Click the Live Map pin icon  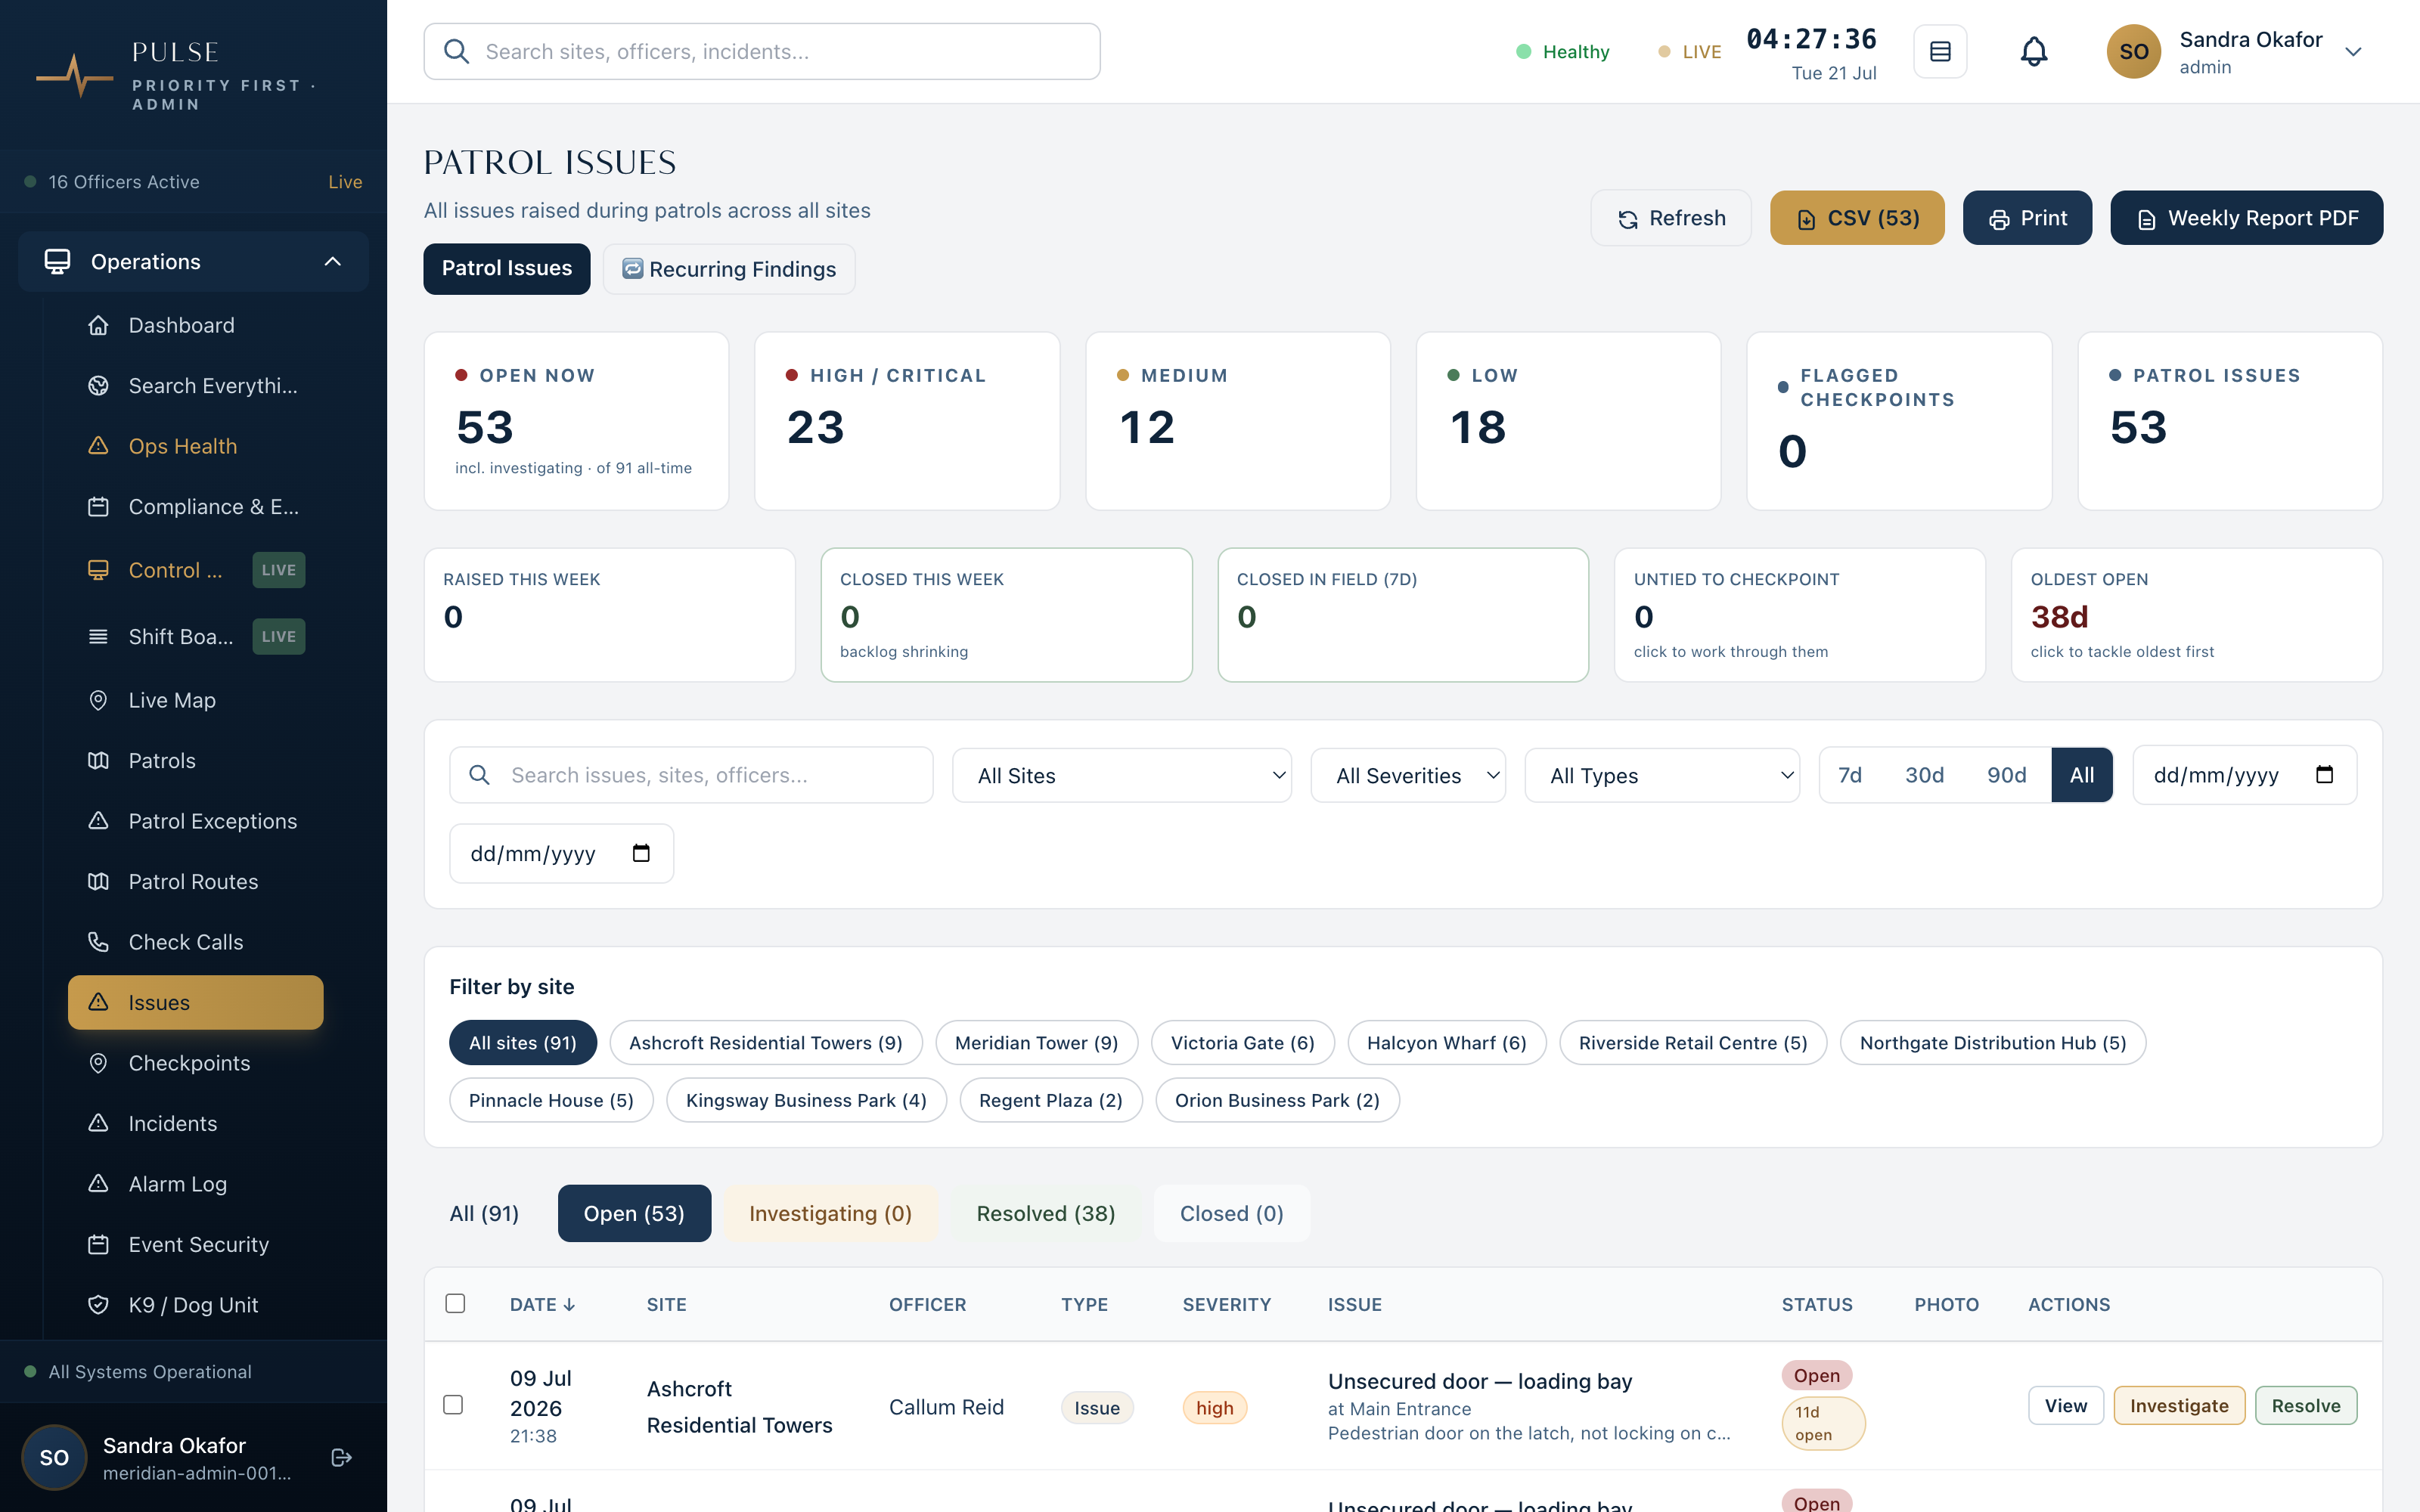[x=98, y=700]
